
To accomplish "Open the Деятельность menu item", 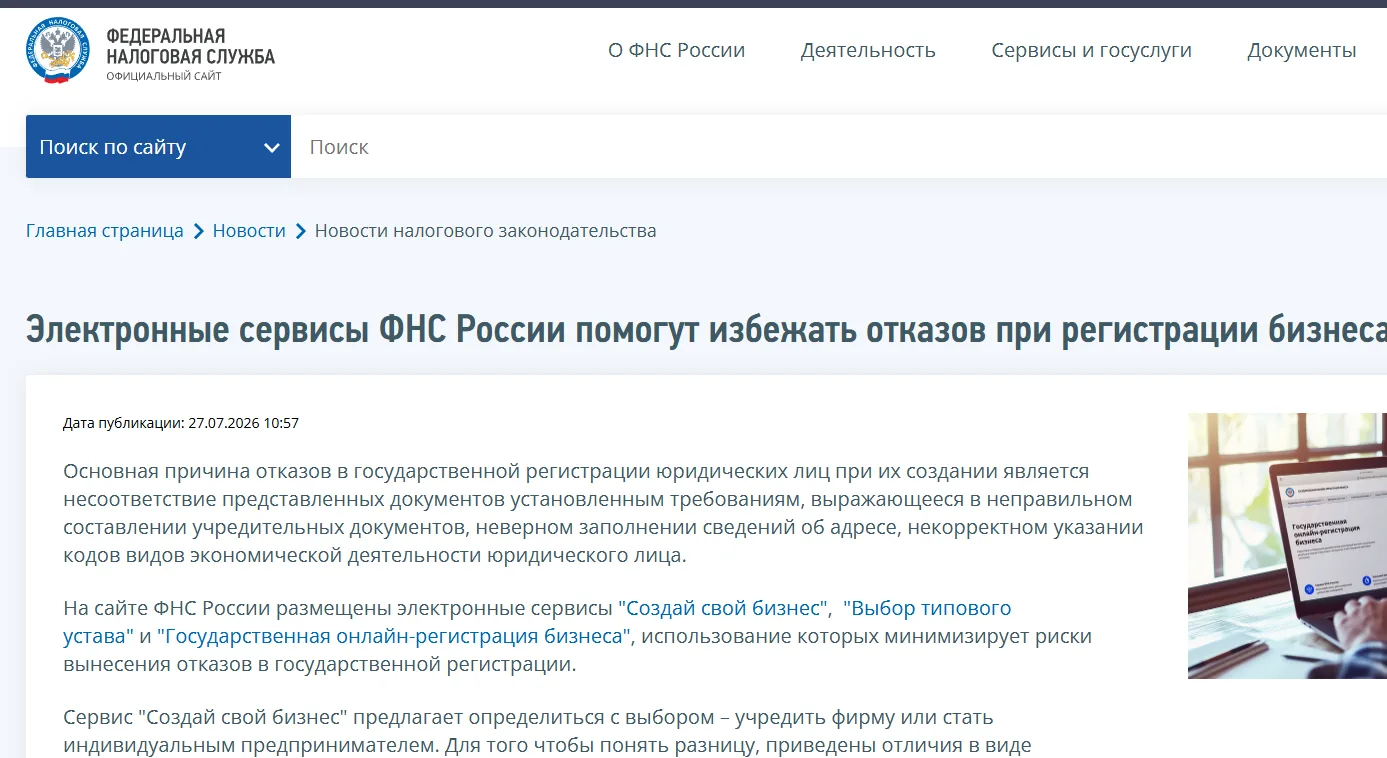I will click(x=868, y=50).
